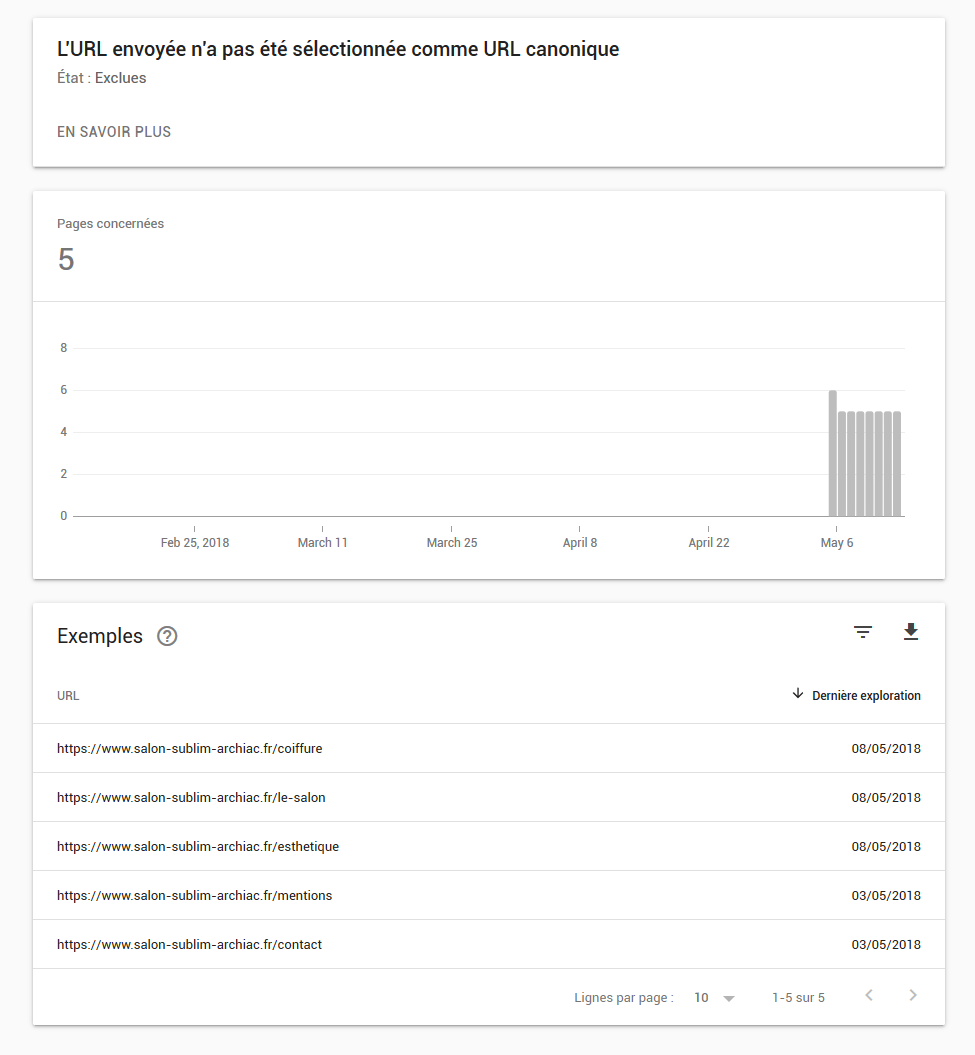Open the /contact URL entry
The width and height of the screenshot is (975, 1055).
[x=189, y=944]
